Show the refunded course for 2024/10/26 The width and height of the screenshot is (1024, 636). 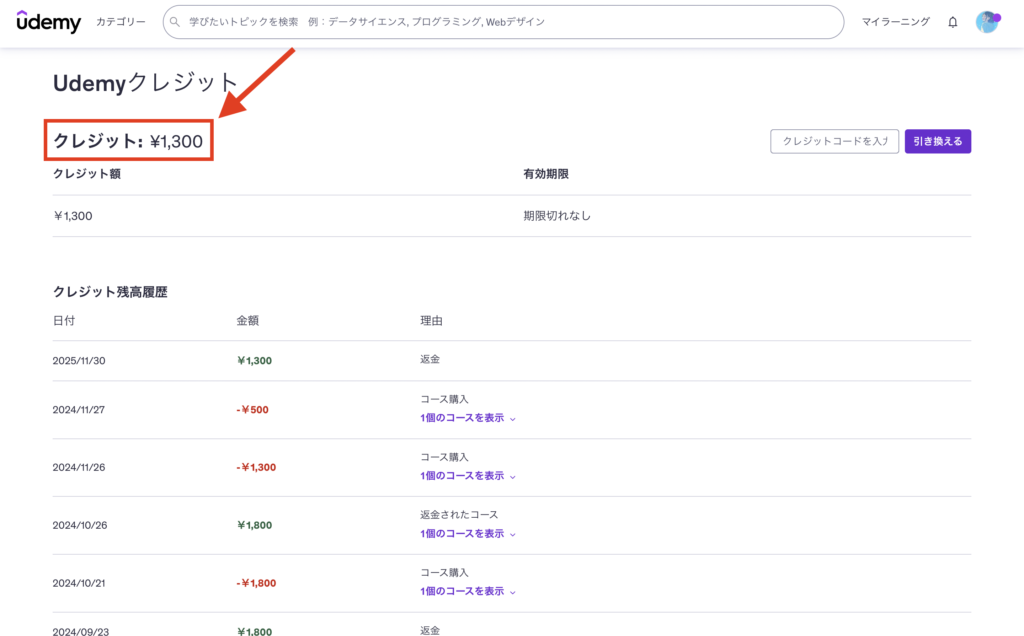point(467,534)
